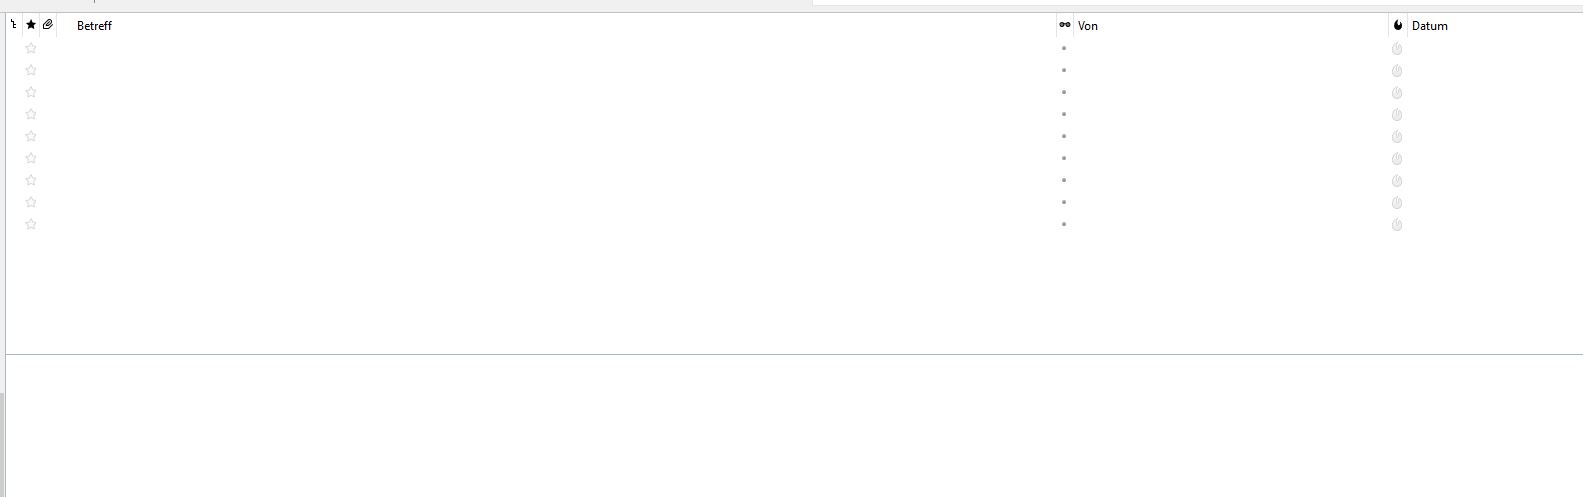Click the thread column header icon
Viewport: 1583px width, 497px height.
coord(13,25)
